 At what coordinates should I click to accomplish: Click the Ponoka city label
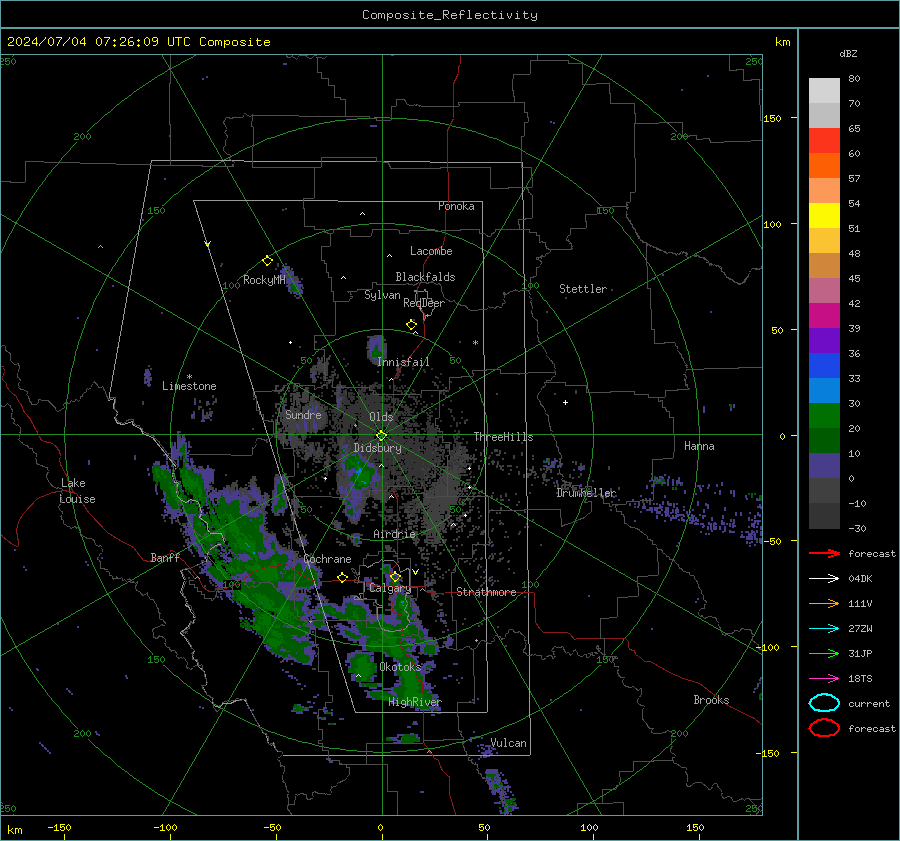[x=456, y=206]
